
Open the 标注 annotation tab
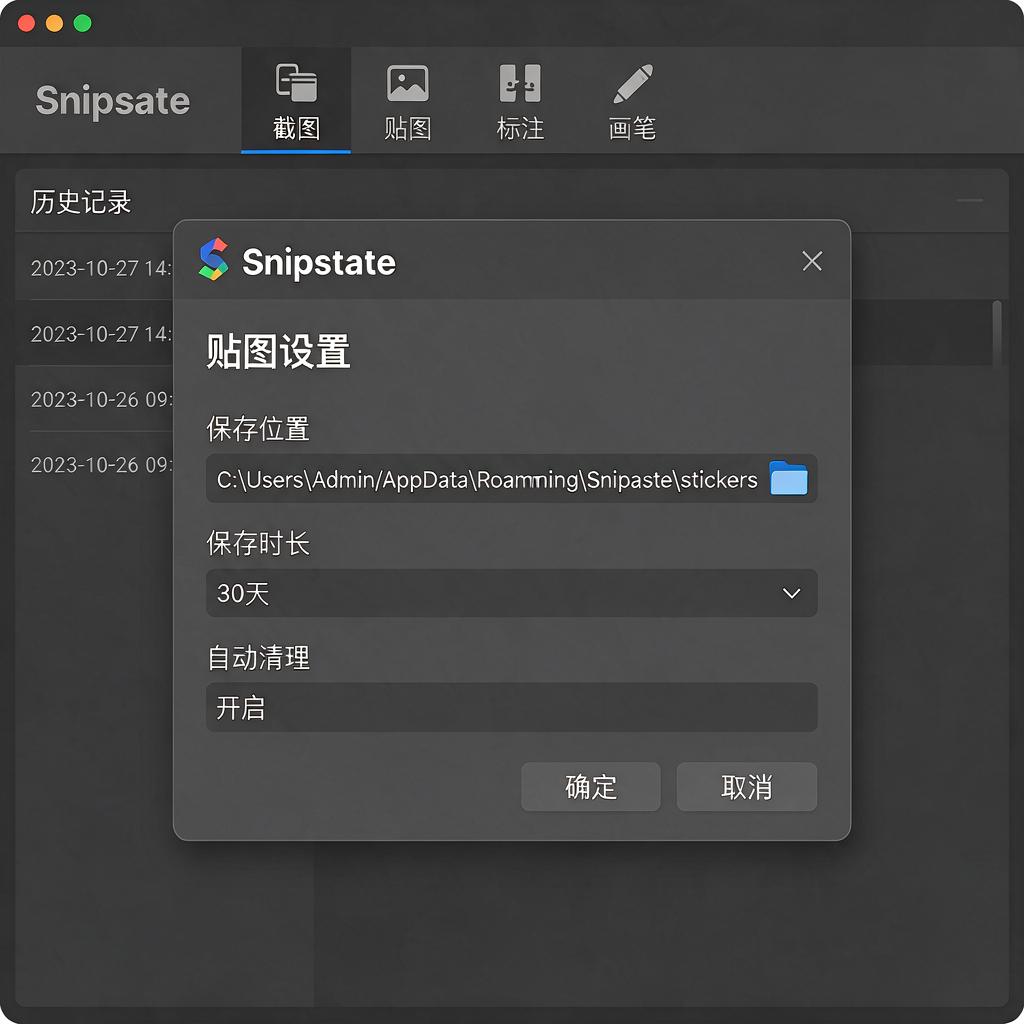point(520,101)
